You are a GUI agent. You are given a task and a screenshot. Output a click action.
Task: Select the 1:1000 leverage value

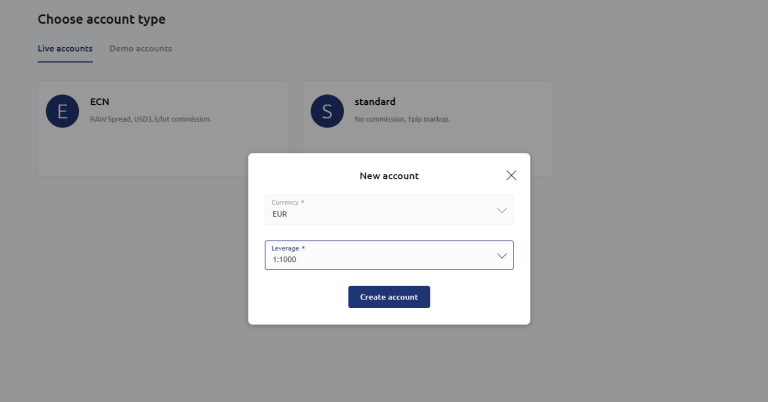tap(285, 260)
